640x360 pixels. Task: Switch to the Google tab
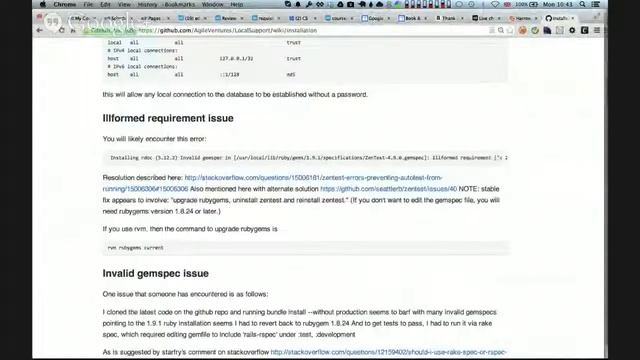point(376,18)
